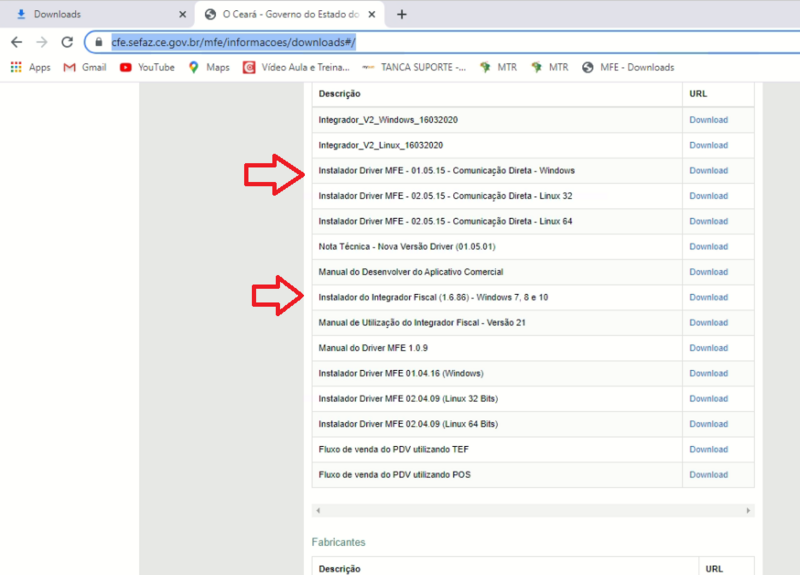The height and width of the screenshot is (575, 800).
Task: Open MFE - Downloads bookmark
Action: coord(628,67)
